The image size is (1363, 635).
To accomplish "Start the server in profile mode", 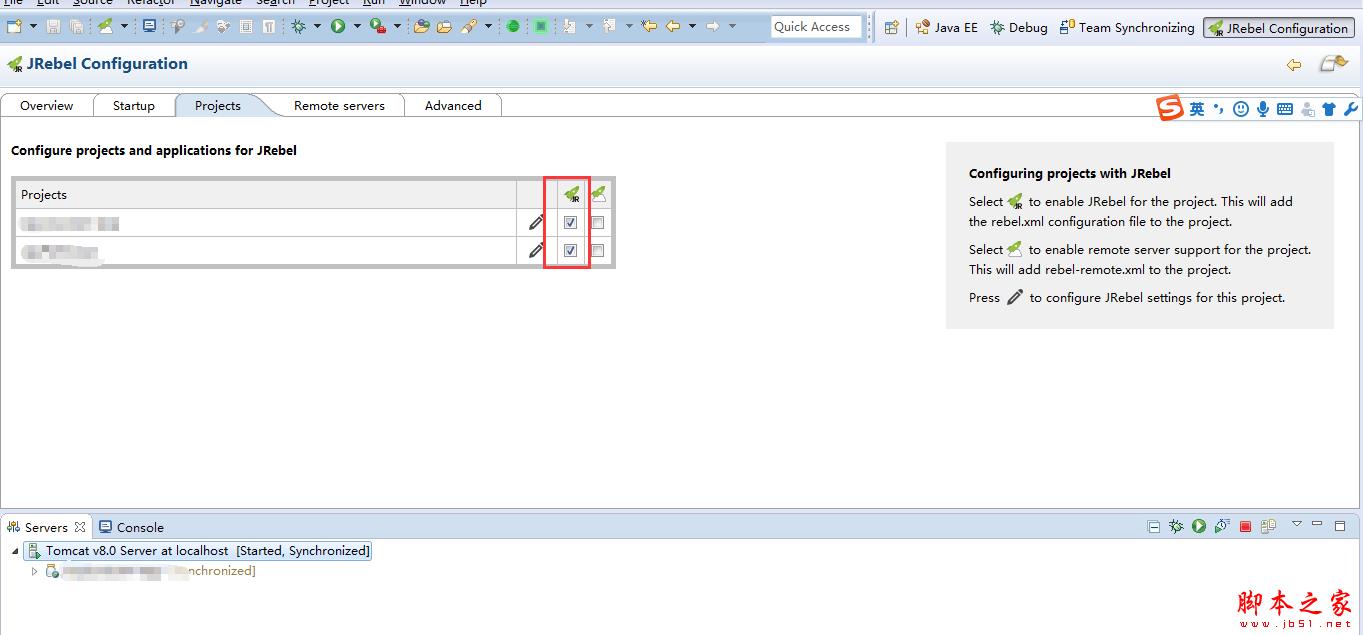I will click(x=1222, y=526).
